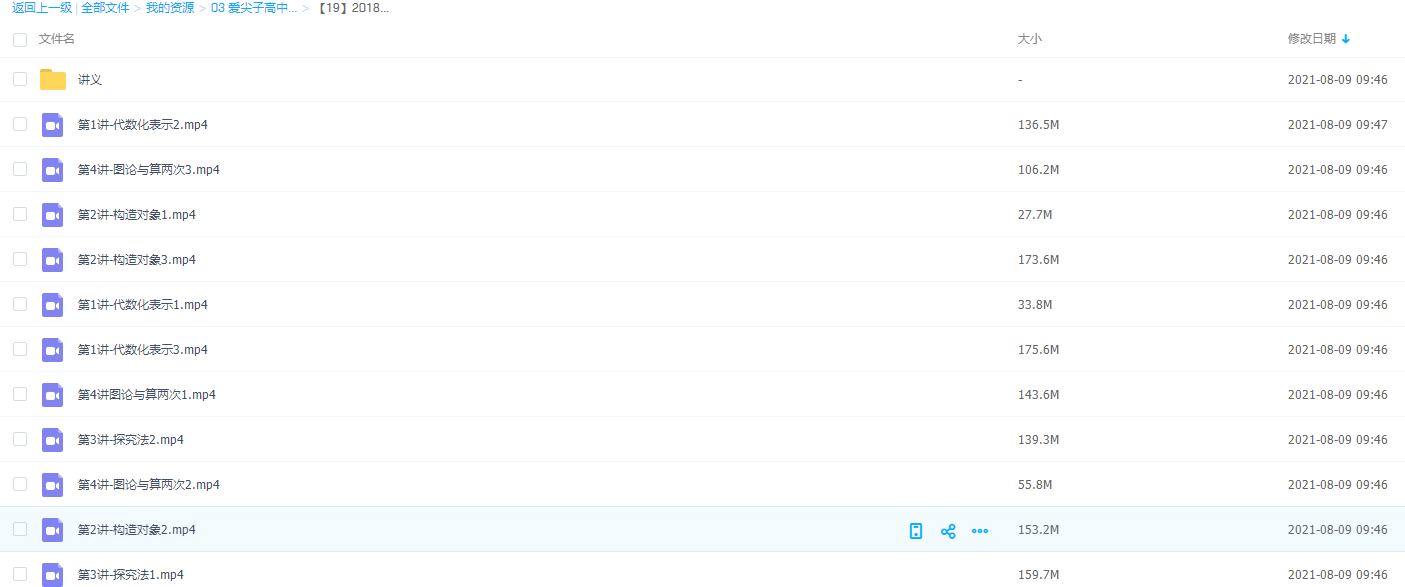
Task: Sort files by 文件名 column header
Action: [57, 39]
